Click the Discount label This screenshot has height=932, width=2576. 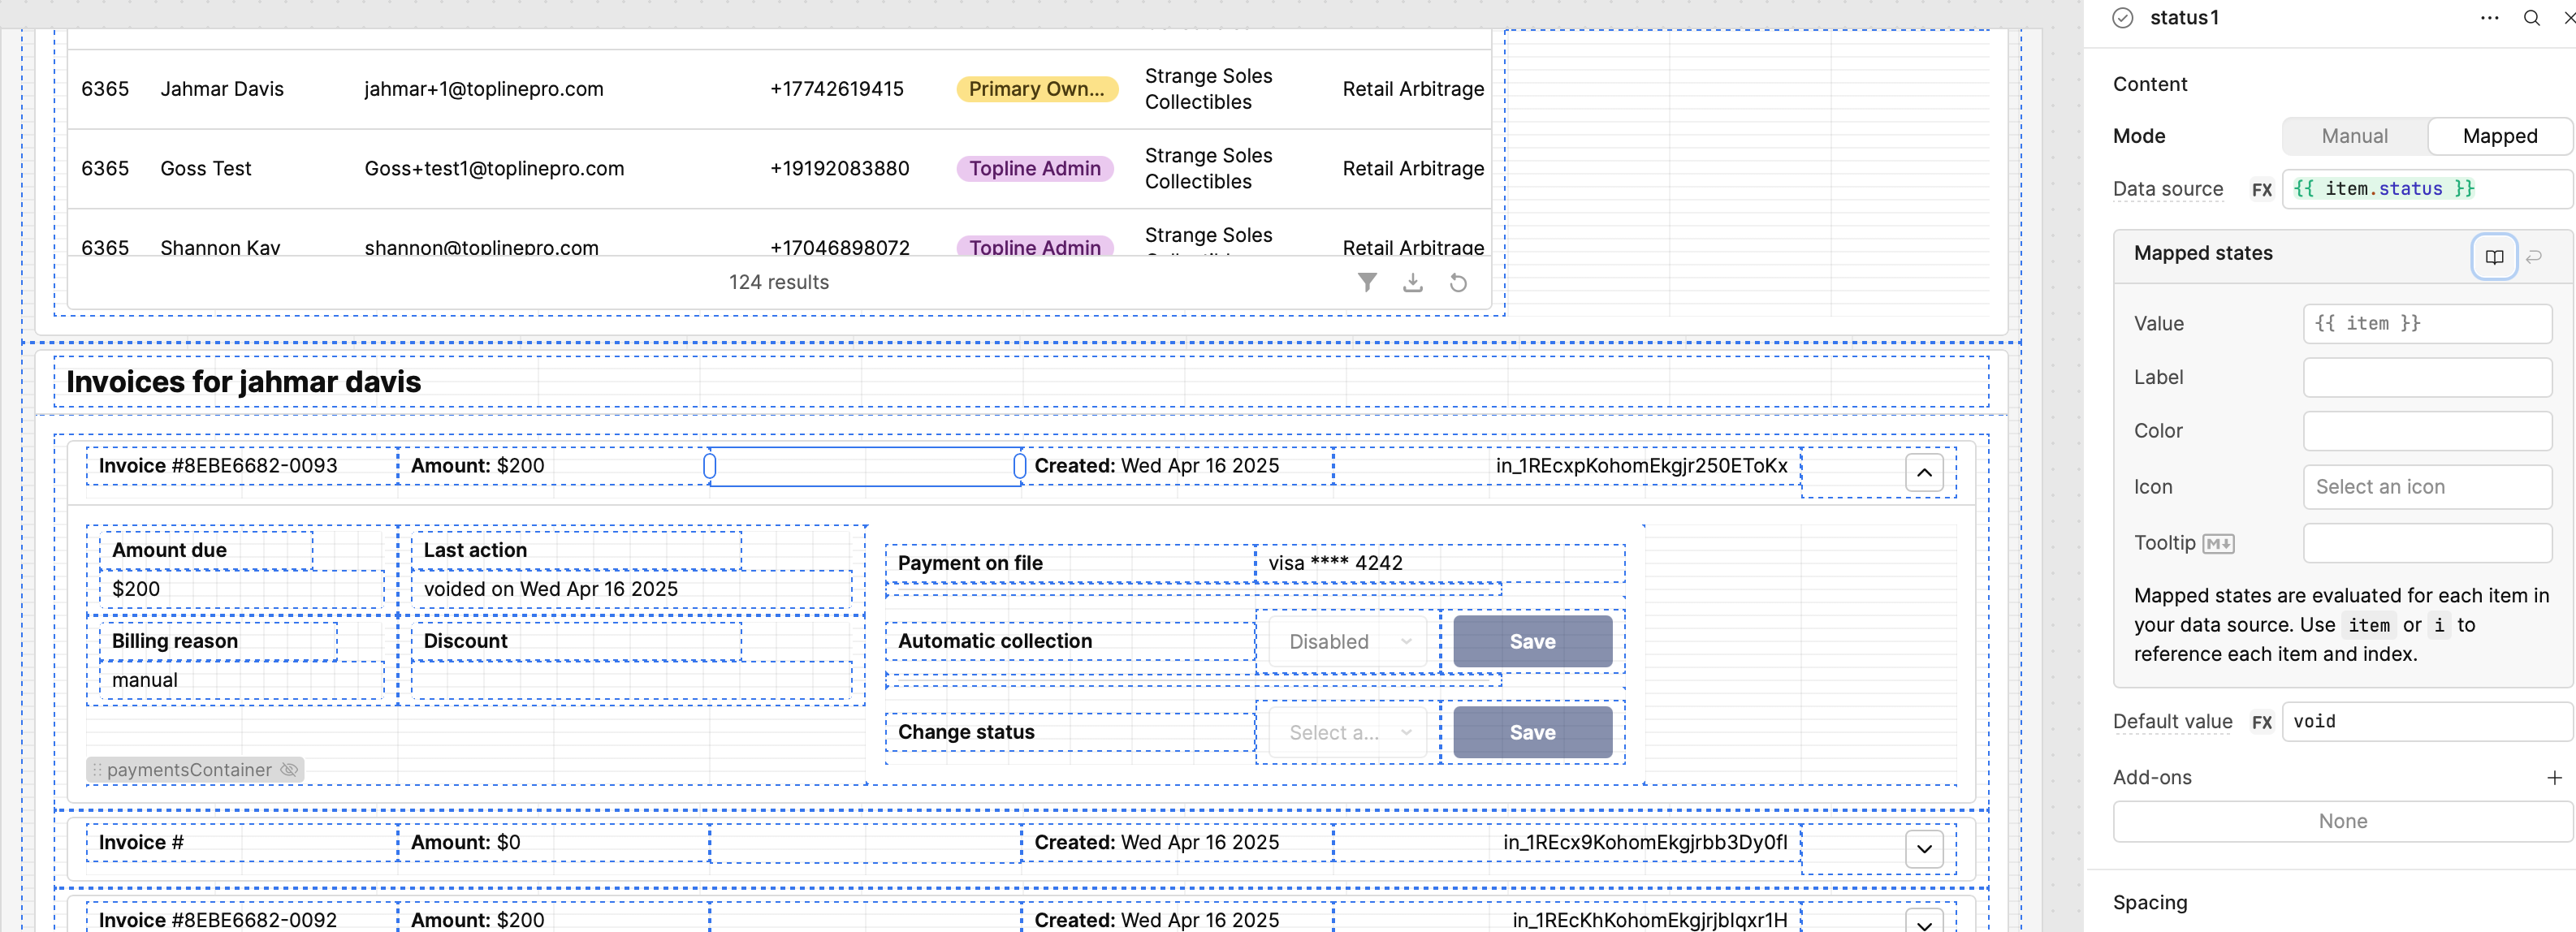[465, 642]
